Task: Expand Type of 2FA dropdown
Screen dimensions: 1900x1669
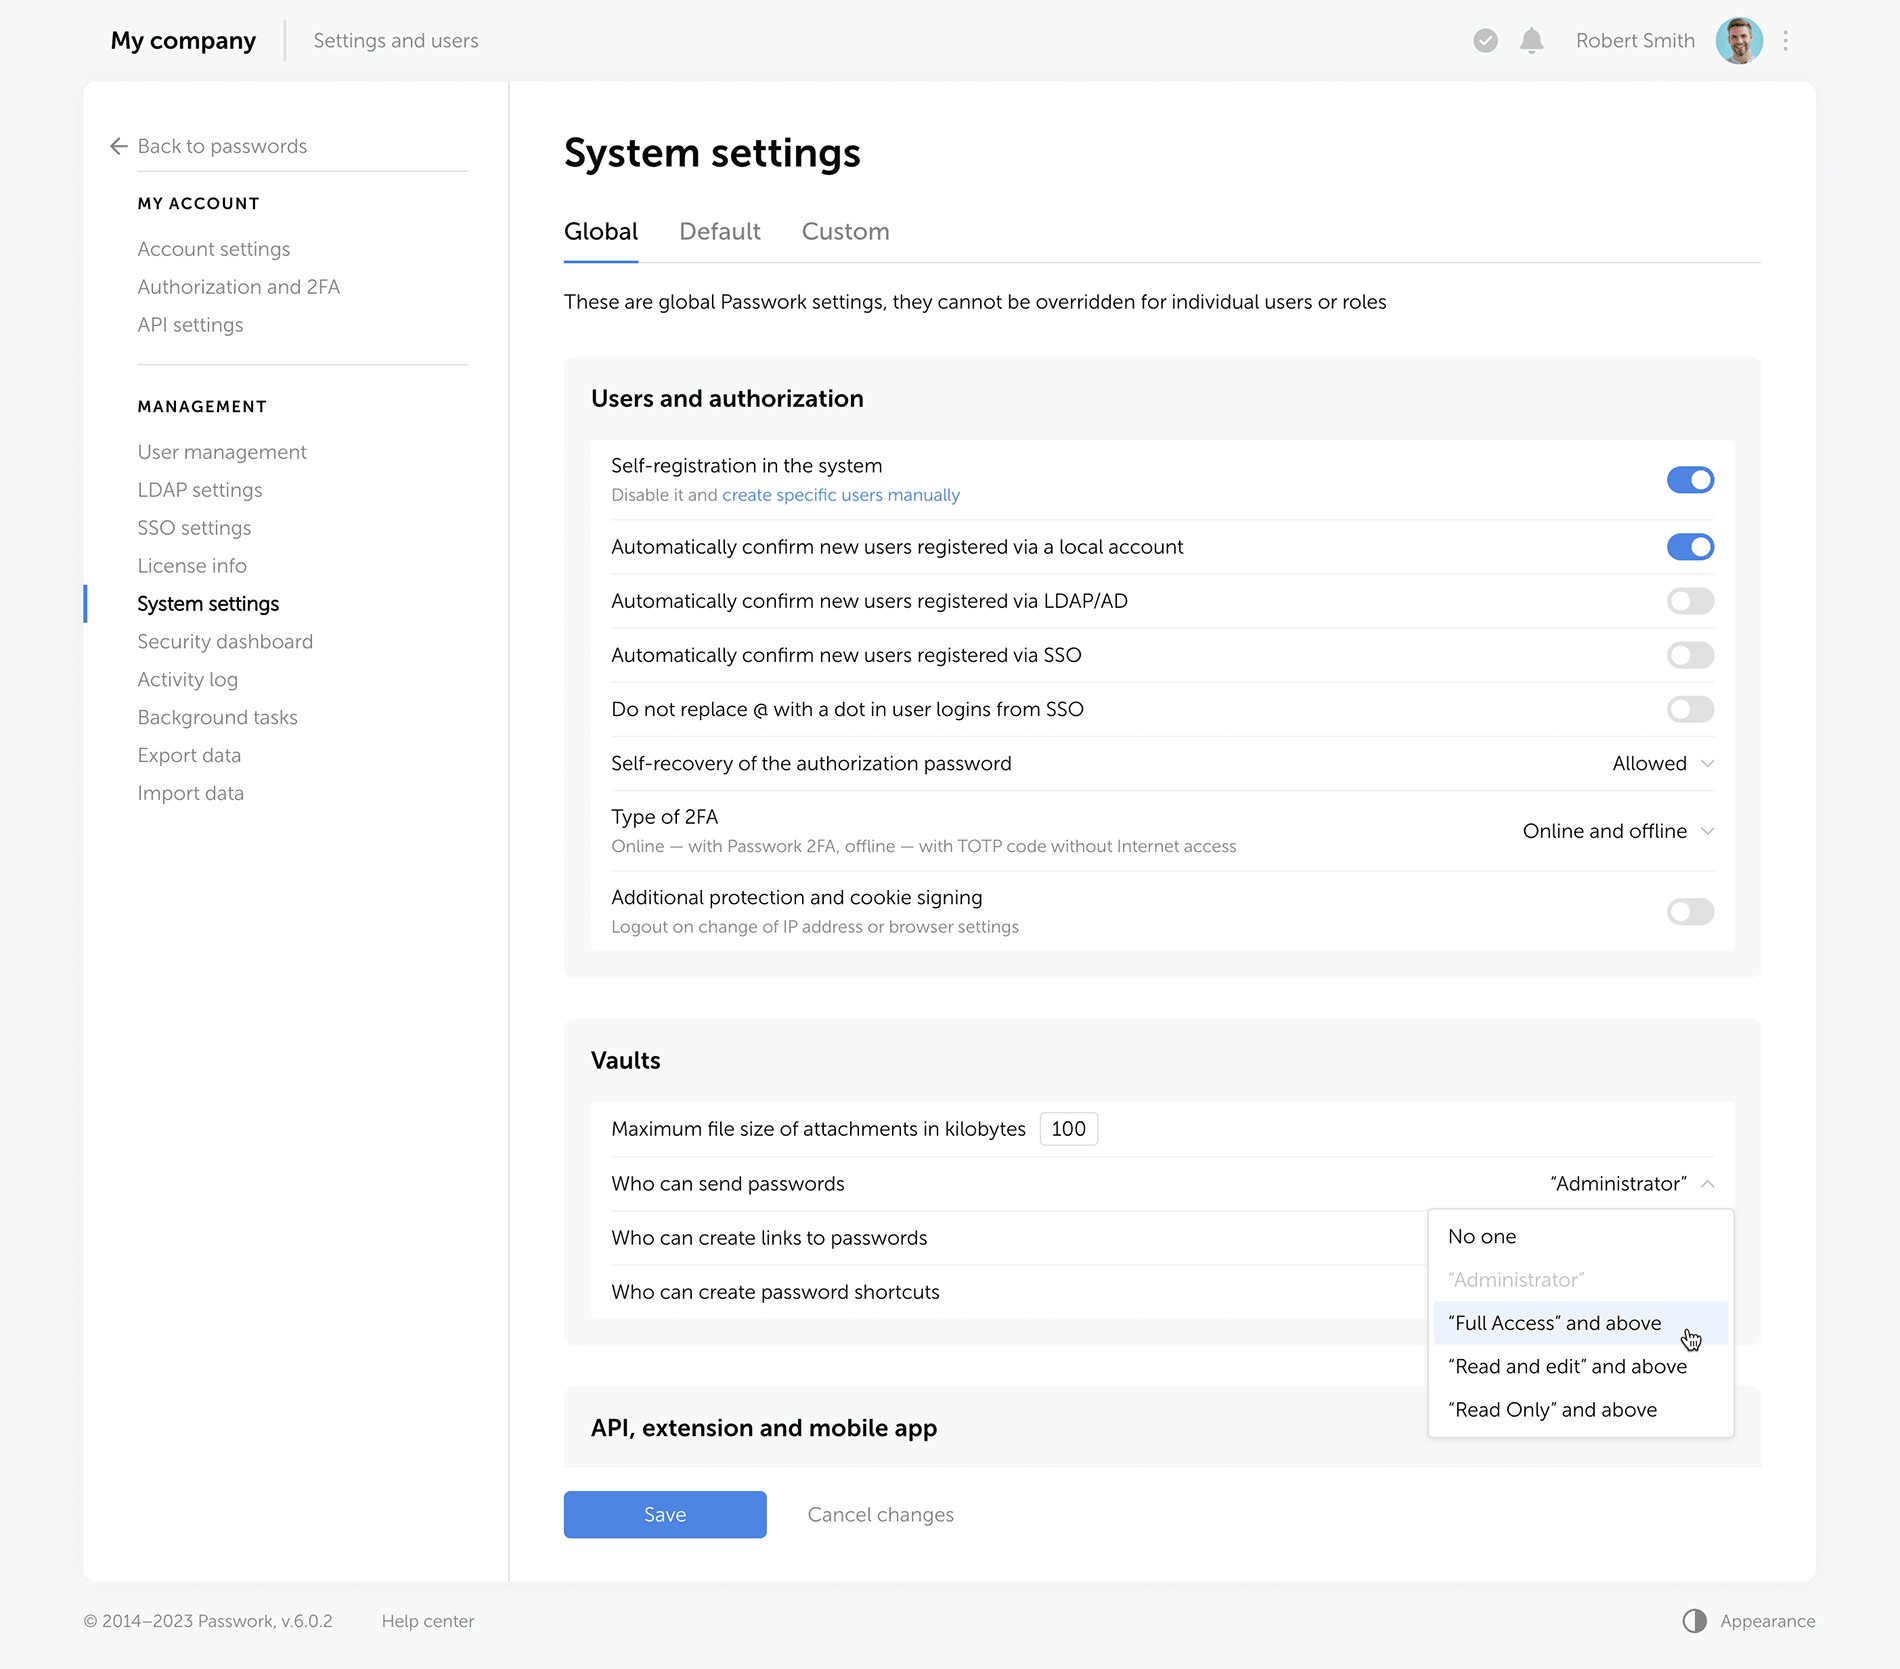Action: click(1617, 832)
